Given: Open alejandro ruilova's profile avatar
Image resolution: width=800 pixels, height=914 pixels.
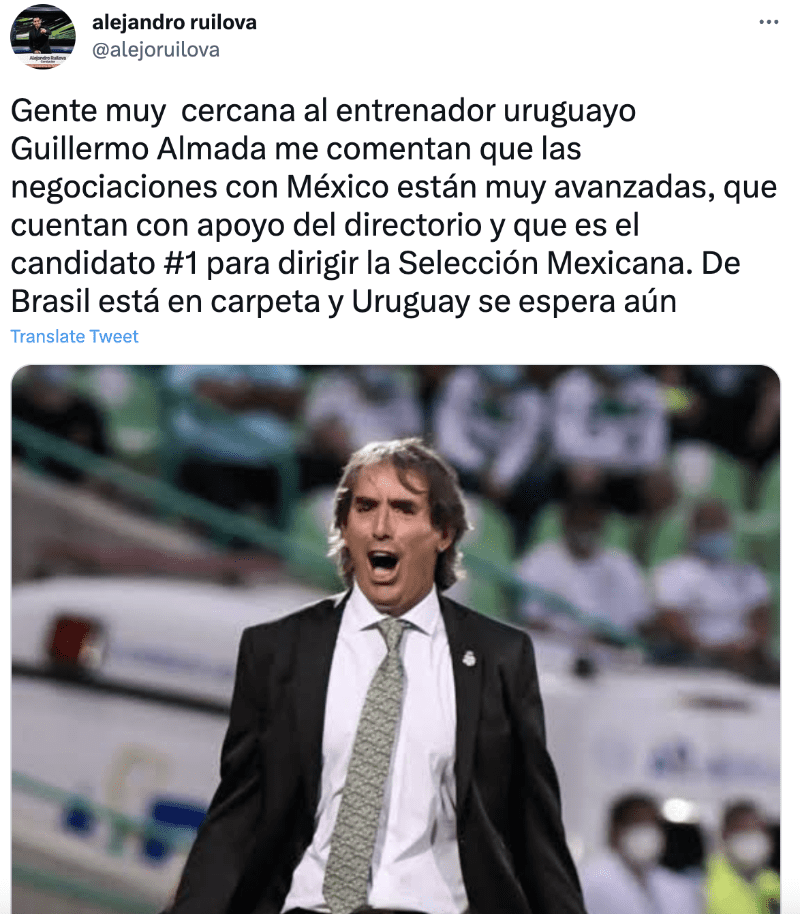Looking at the screenshot, I should [43, 36].
